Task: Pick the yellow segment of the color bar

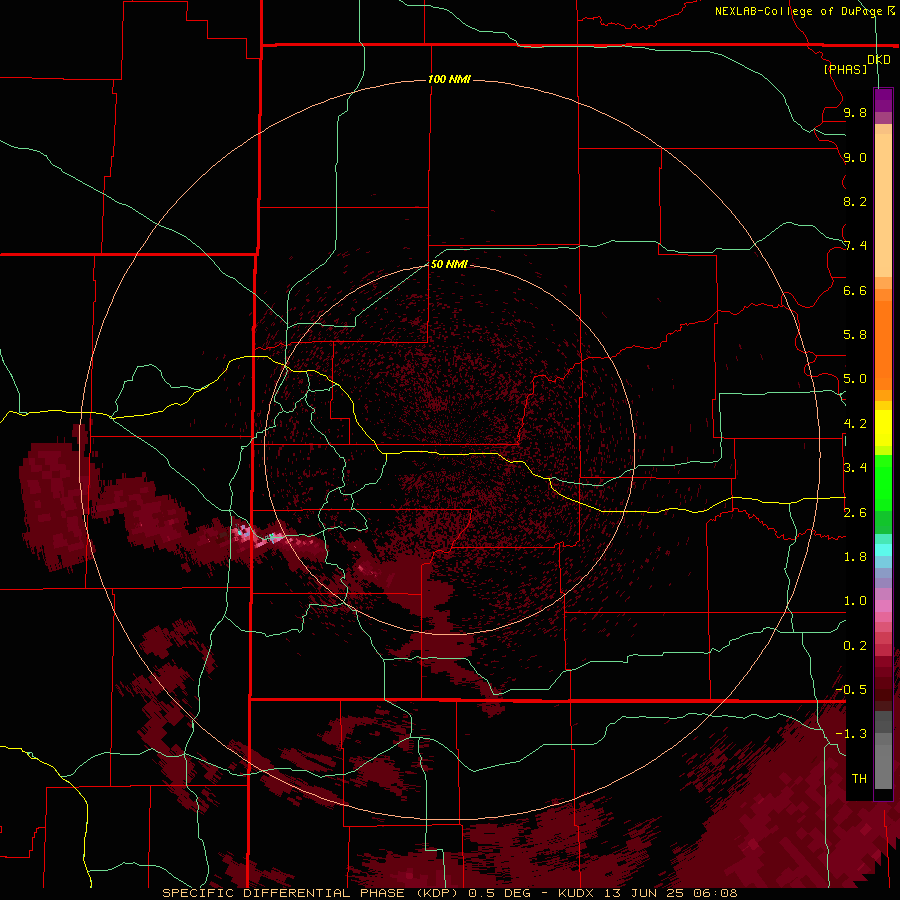Action: 883,428
